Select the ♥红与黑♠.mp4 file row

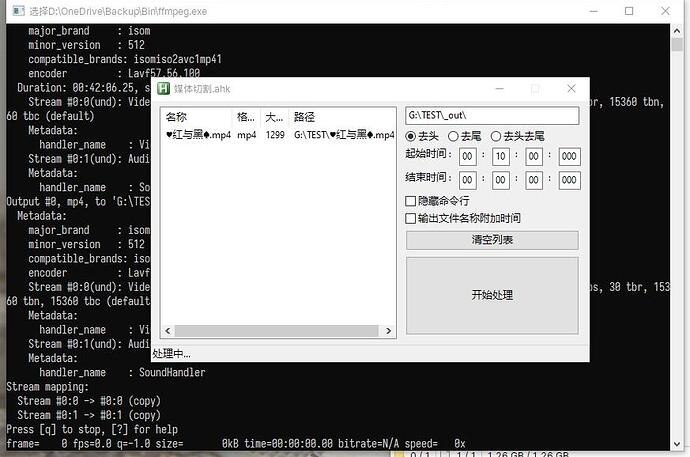pyautogui.click(x=278, y=135)
